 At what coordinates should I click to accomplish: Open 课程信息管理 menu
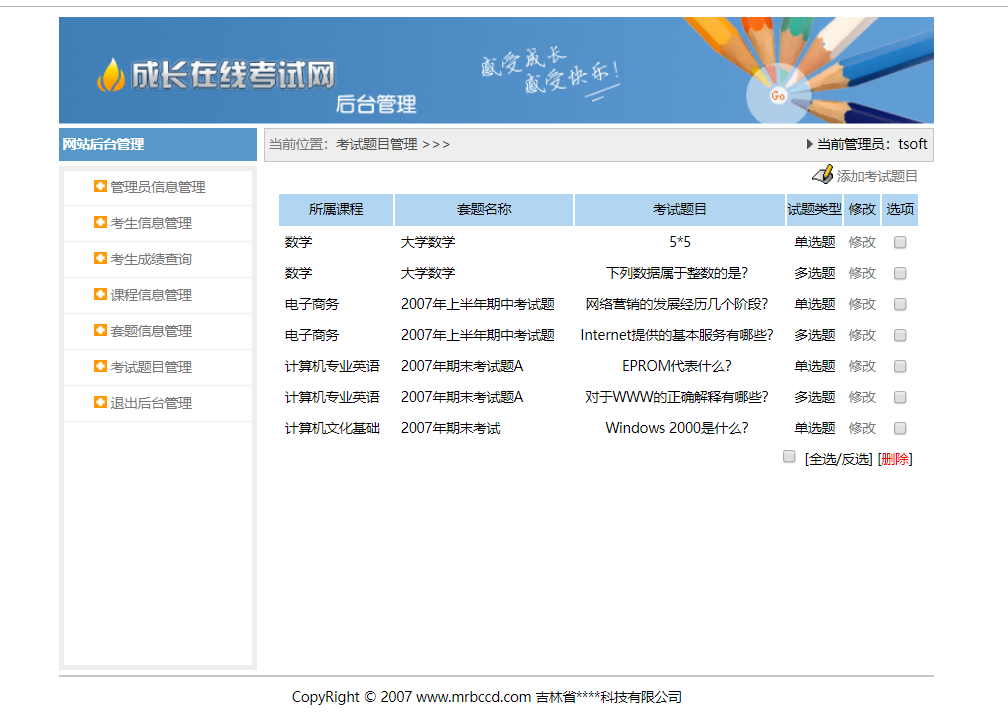pos(151,295)
